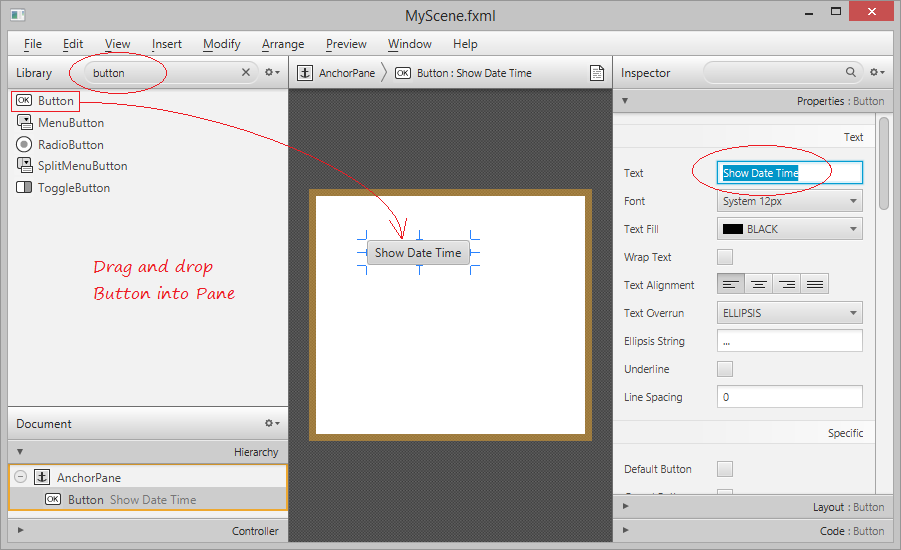901x550 pixels.
Task: Select the AnchorPane row in Hierarchy
Action: click(148, 477)
